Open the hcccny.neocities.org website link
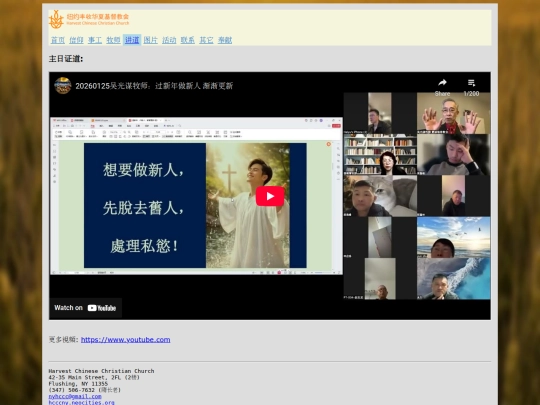This screenshot has width=540, height=405. pos(81,402)
